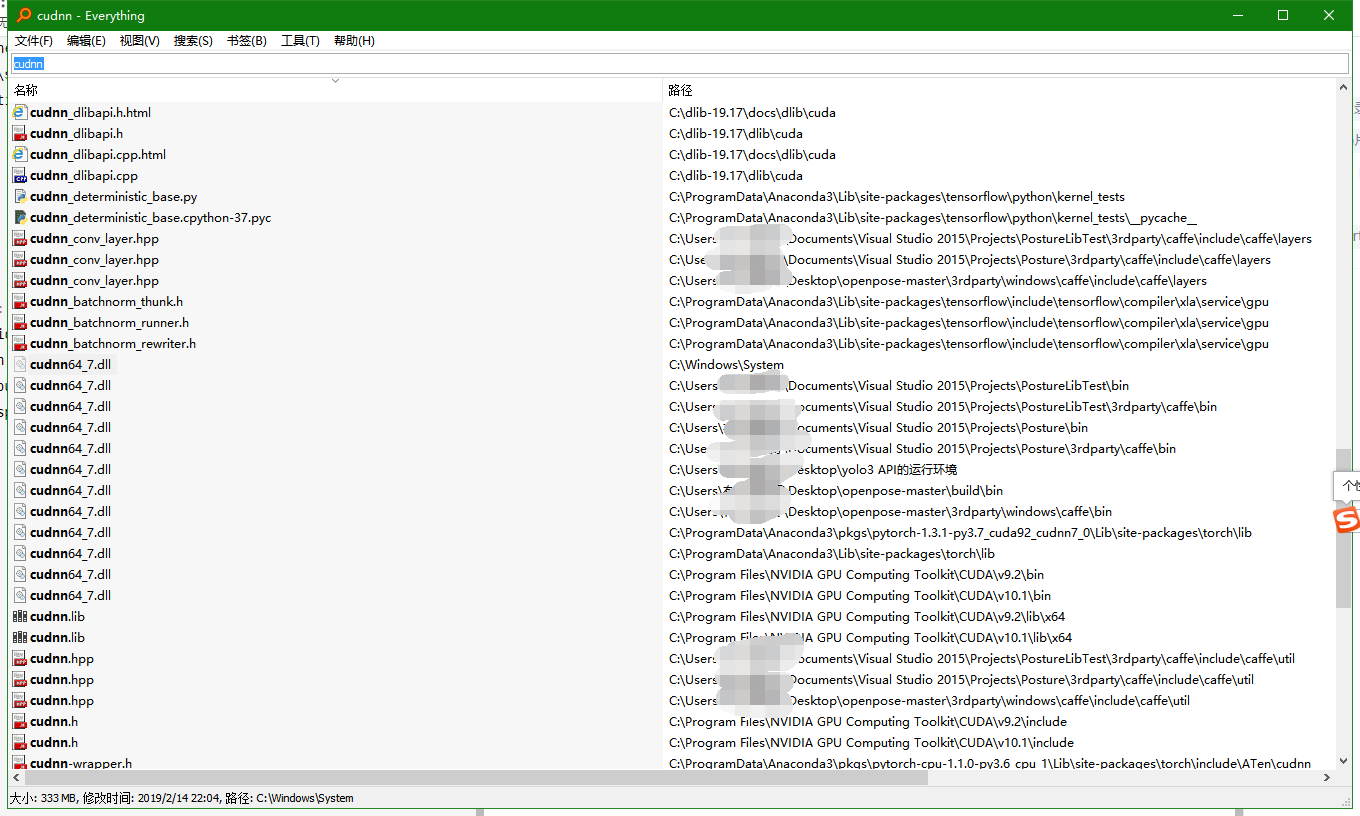1360x816 pixels.
Task: Open the 文件(F) menu
Action: [33, 40]
